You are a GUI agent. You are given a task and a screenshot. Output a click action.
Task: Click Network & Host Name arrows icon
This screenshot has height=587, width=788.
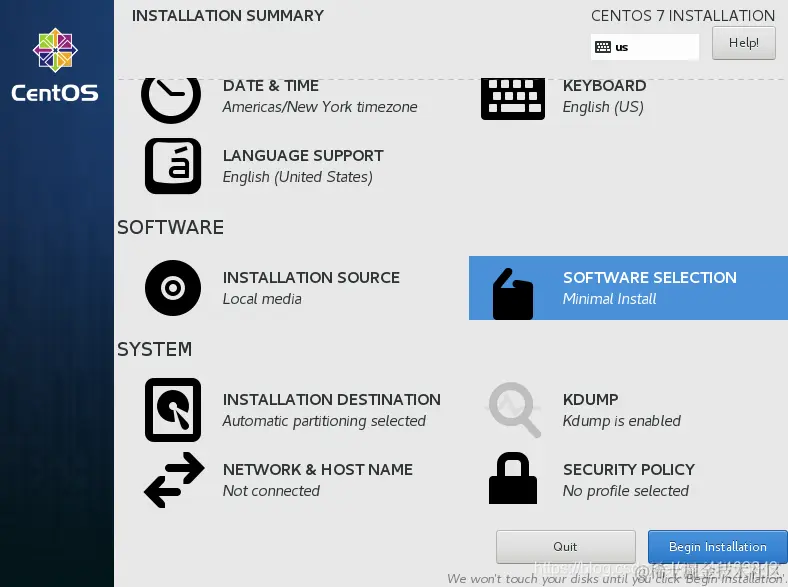[174, 480]
